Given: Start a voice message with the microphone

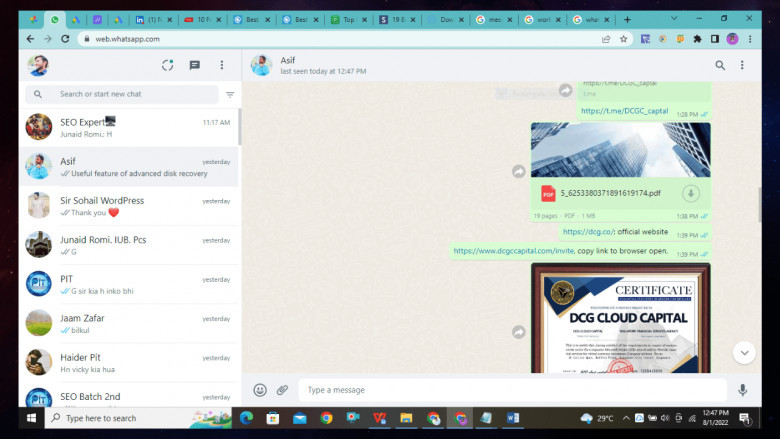Looking at the screenshot, I should coord(743,390).
